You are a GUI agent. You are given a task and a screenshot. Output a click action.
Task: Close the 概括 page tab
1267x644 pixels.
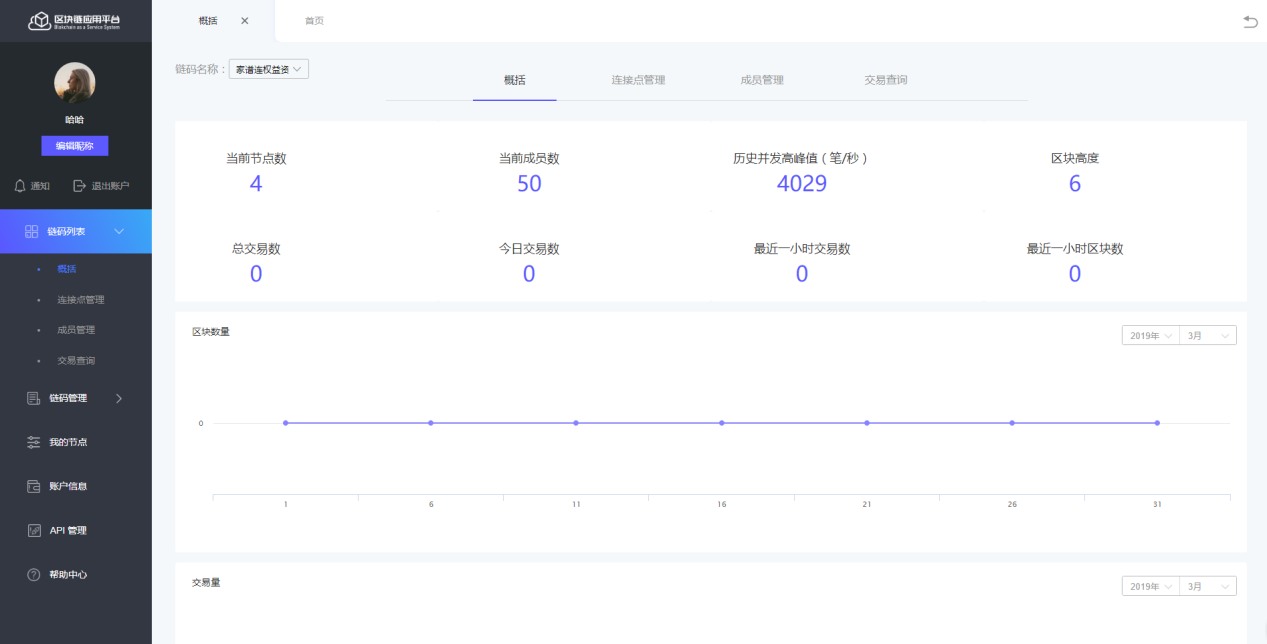coord(245,21)
